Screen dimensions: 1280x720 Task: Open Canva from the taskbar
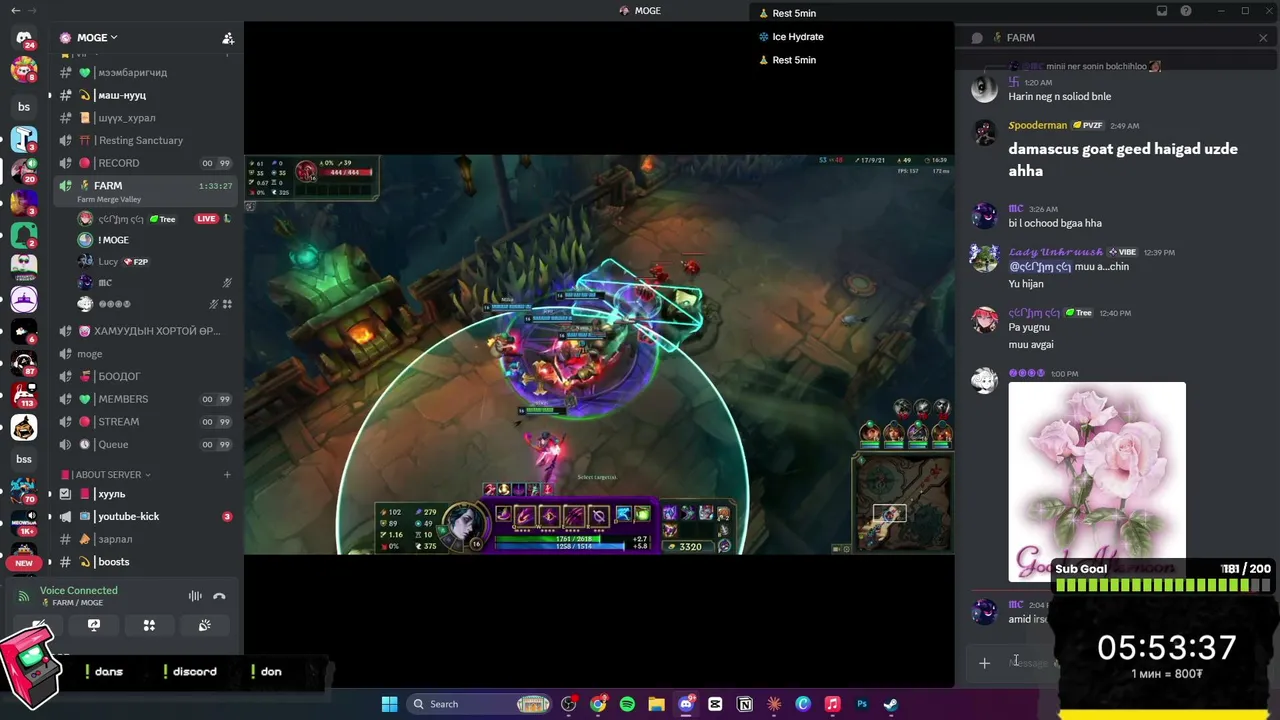pyautogui.click(x=803, y=704)
